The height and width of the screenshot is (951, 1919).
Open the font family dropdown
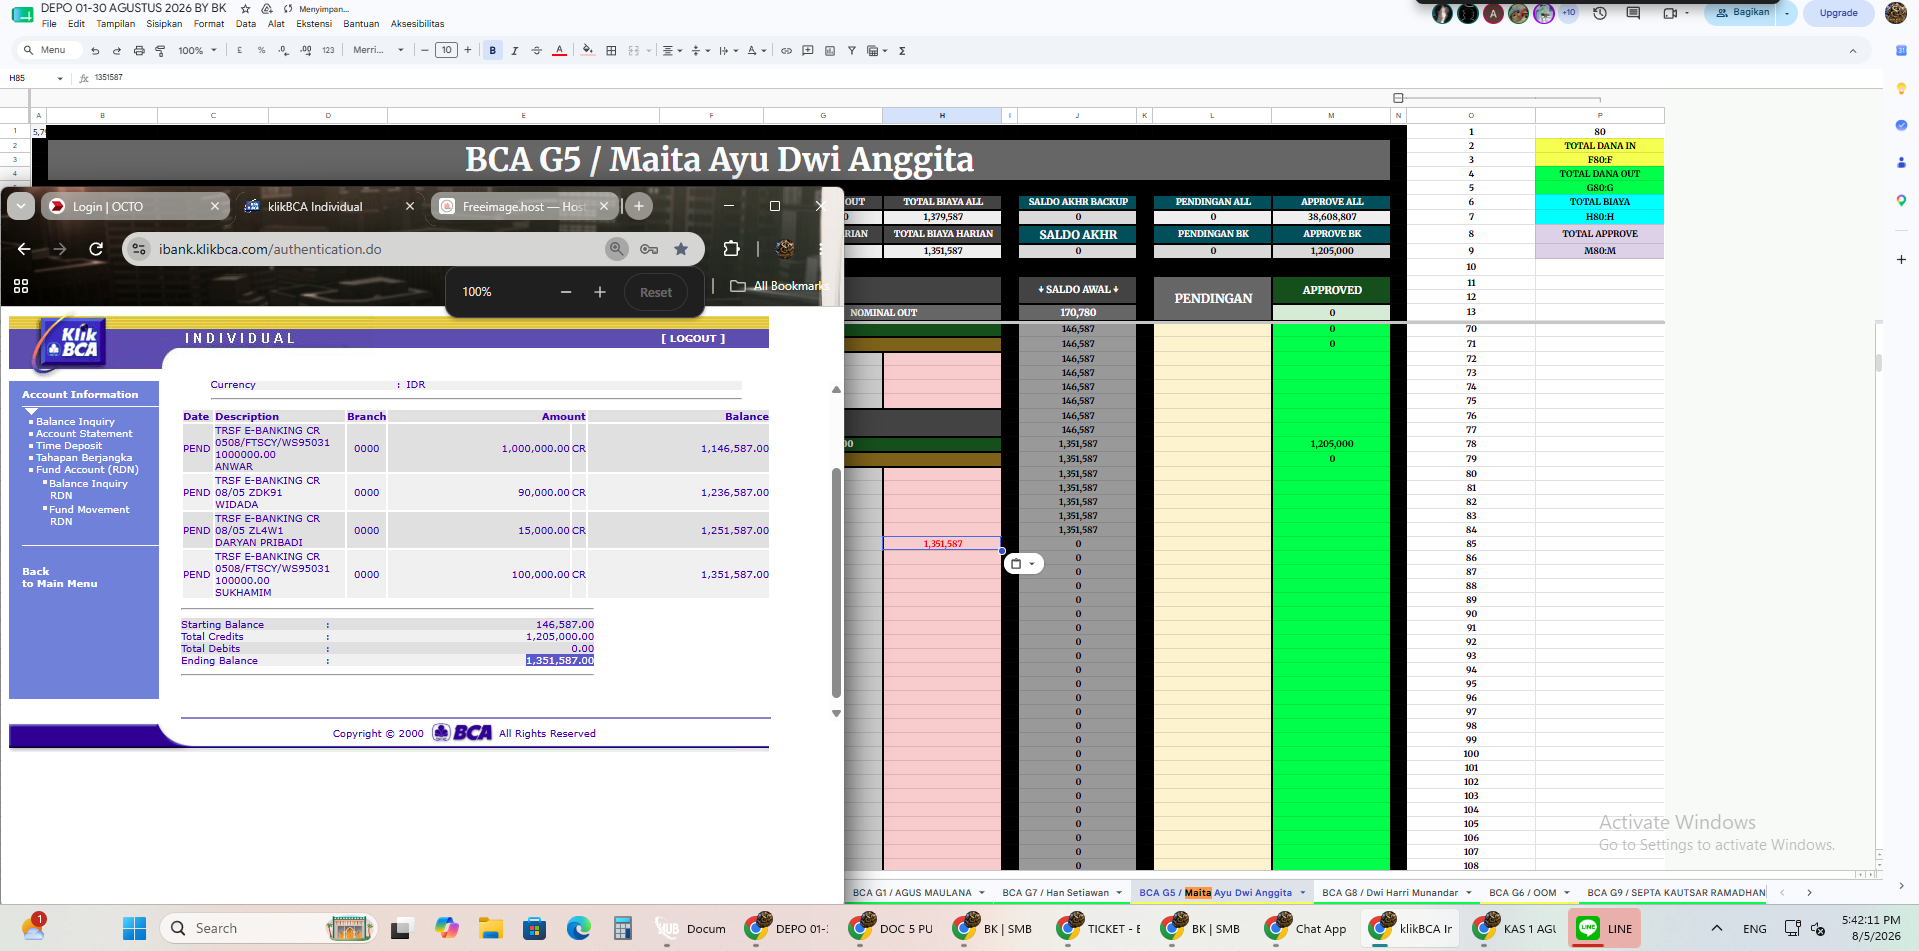(x=378, y=50)
